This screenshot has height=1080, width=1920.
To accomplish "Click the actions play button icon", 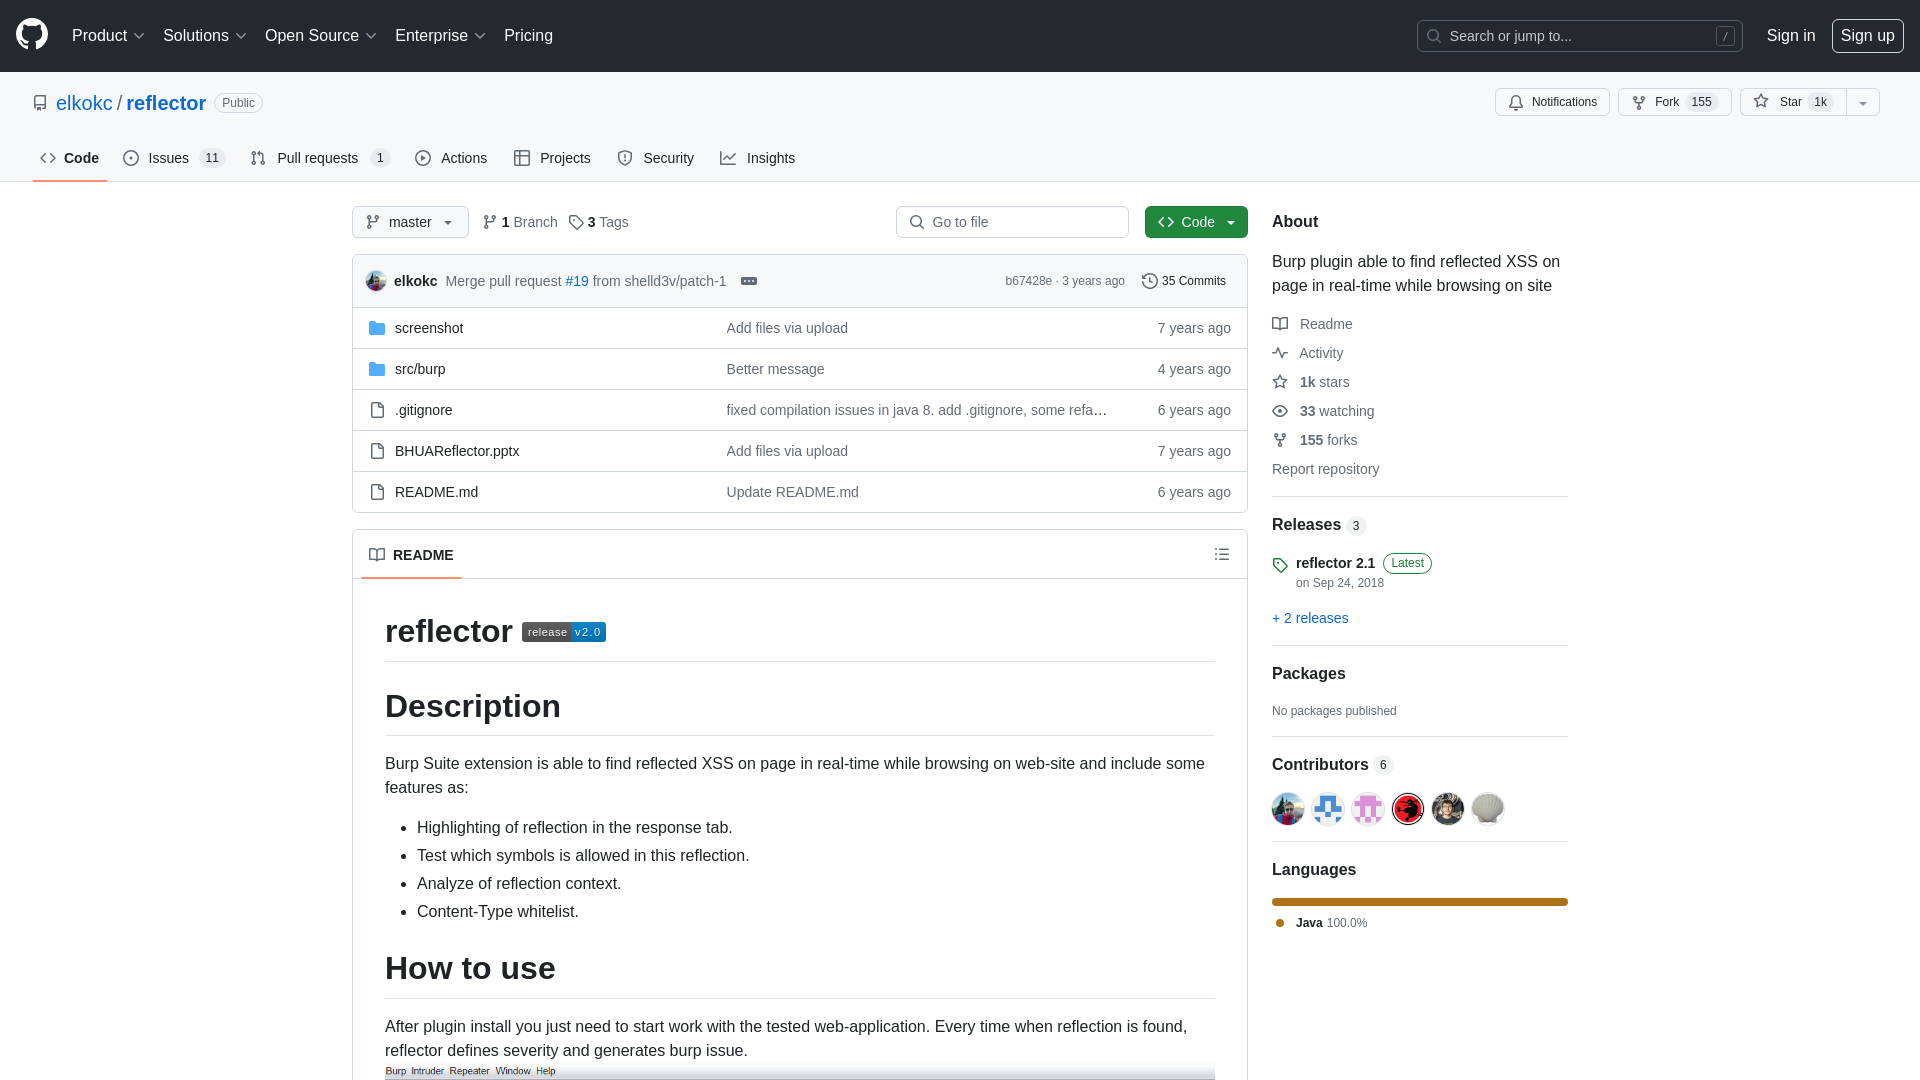I will point(423,158).
